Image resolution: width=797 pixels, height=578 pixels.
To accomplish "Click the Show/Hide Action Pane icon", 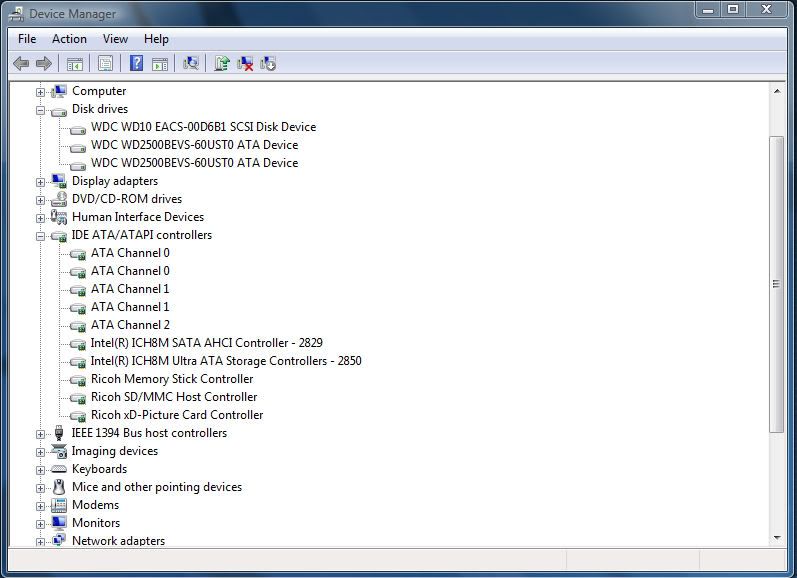I will [x=160, y=64].
